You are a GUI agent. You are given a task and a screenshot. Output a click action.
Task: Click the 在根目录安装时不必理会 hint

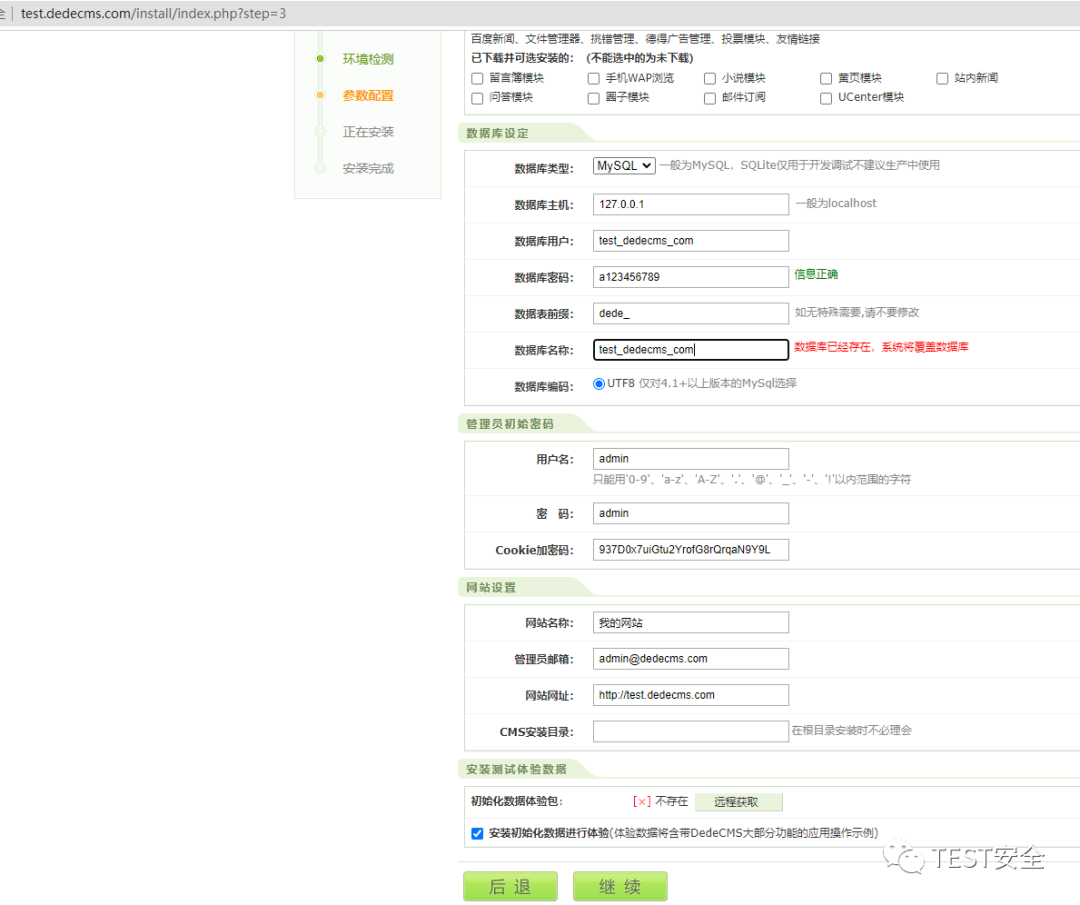(x=851, y=731)
